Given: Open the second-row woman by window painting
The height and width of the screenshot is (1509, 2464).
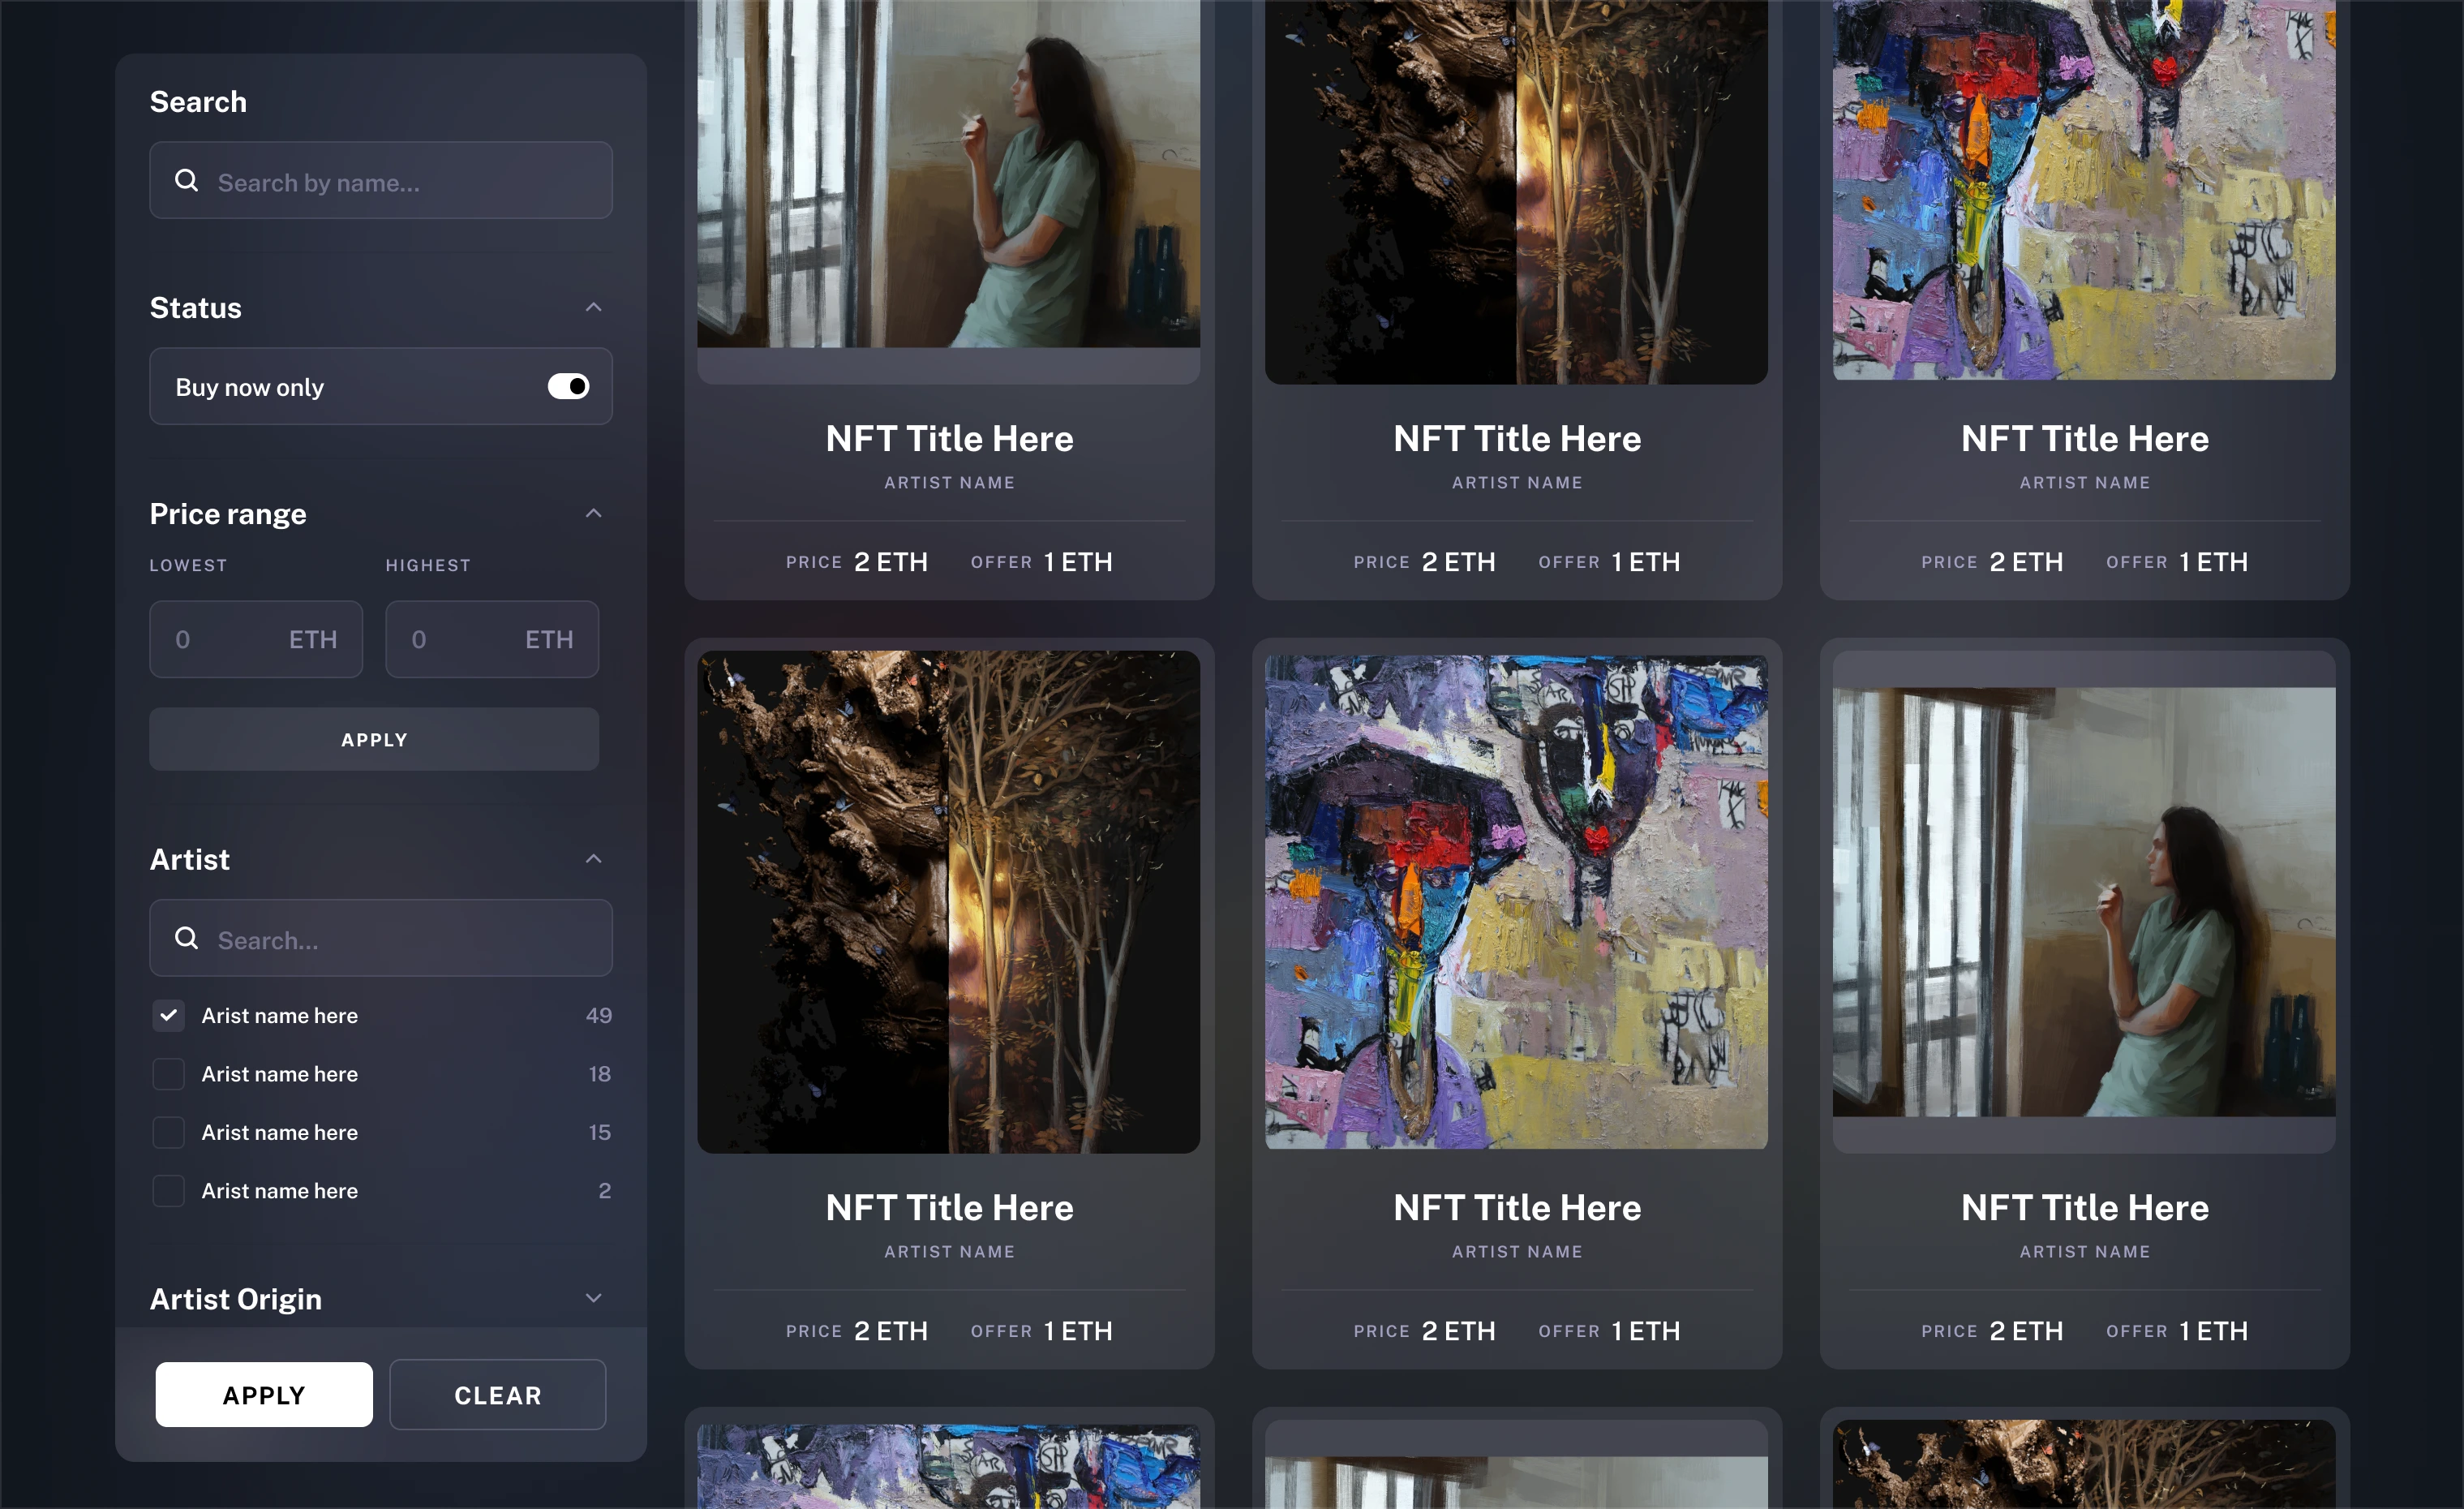Looking at the screenshot, I should click(2084, 902).
